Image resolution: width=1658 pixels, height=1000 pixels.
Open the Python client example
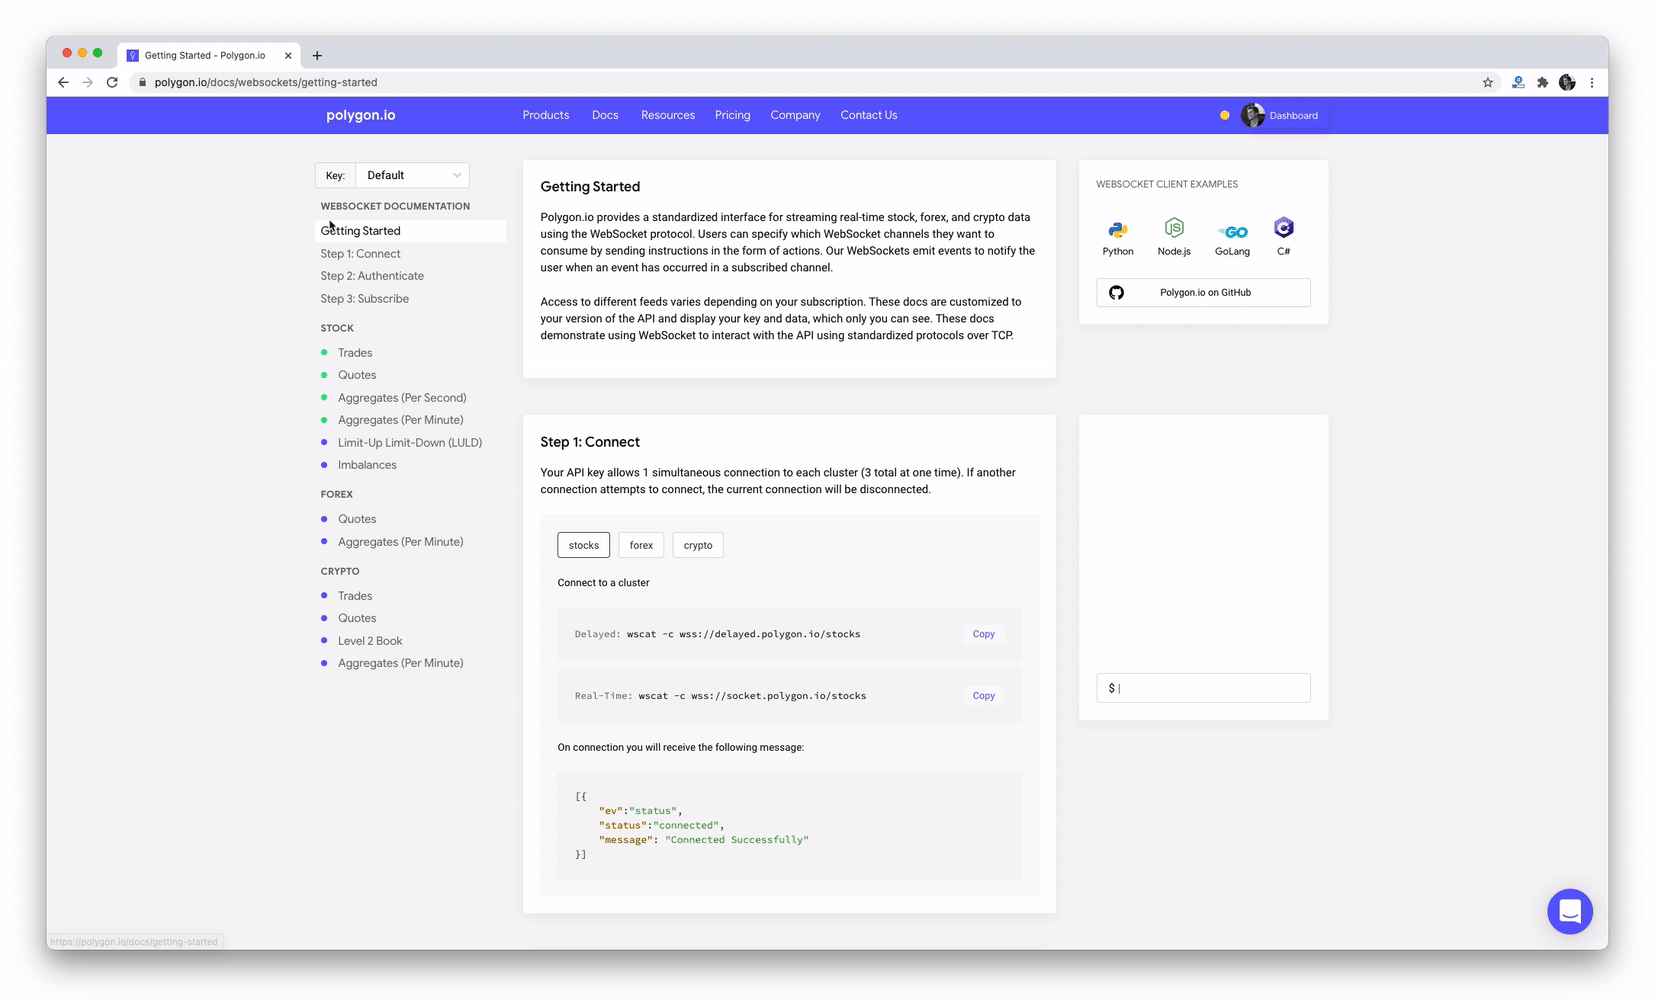click(1117, 237)
